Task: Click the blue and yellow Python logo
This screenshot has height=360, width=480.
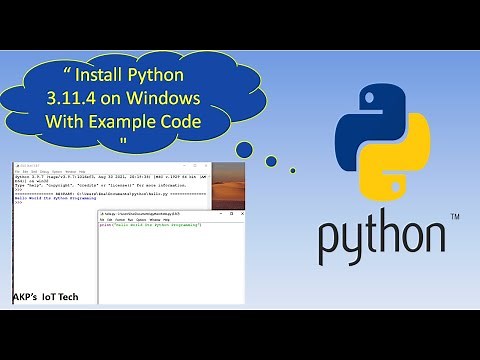Action: (382, 142)
